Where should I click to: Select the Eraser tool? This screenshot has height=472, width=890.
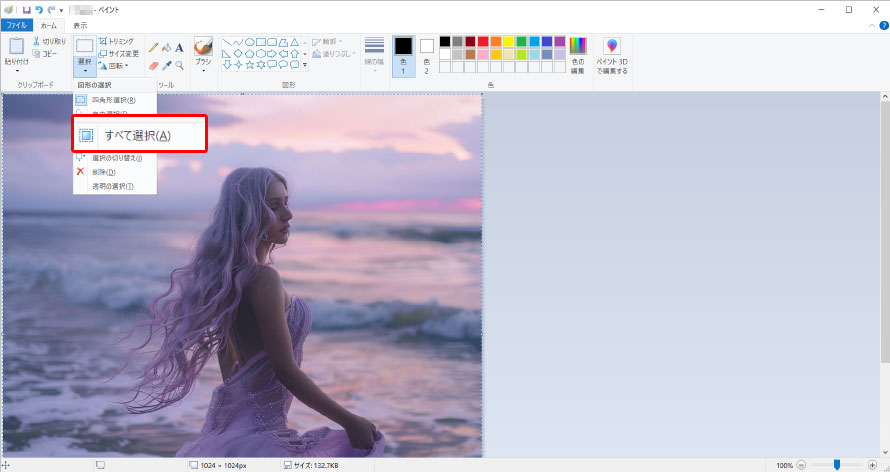pyautogui.click(x=153, y=66)
